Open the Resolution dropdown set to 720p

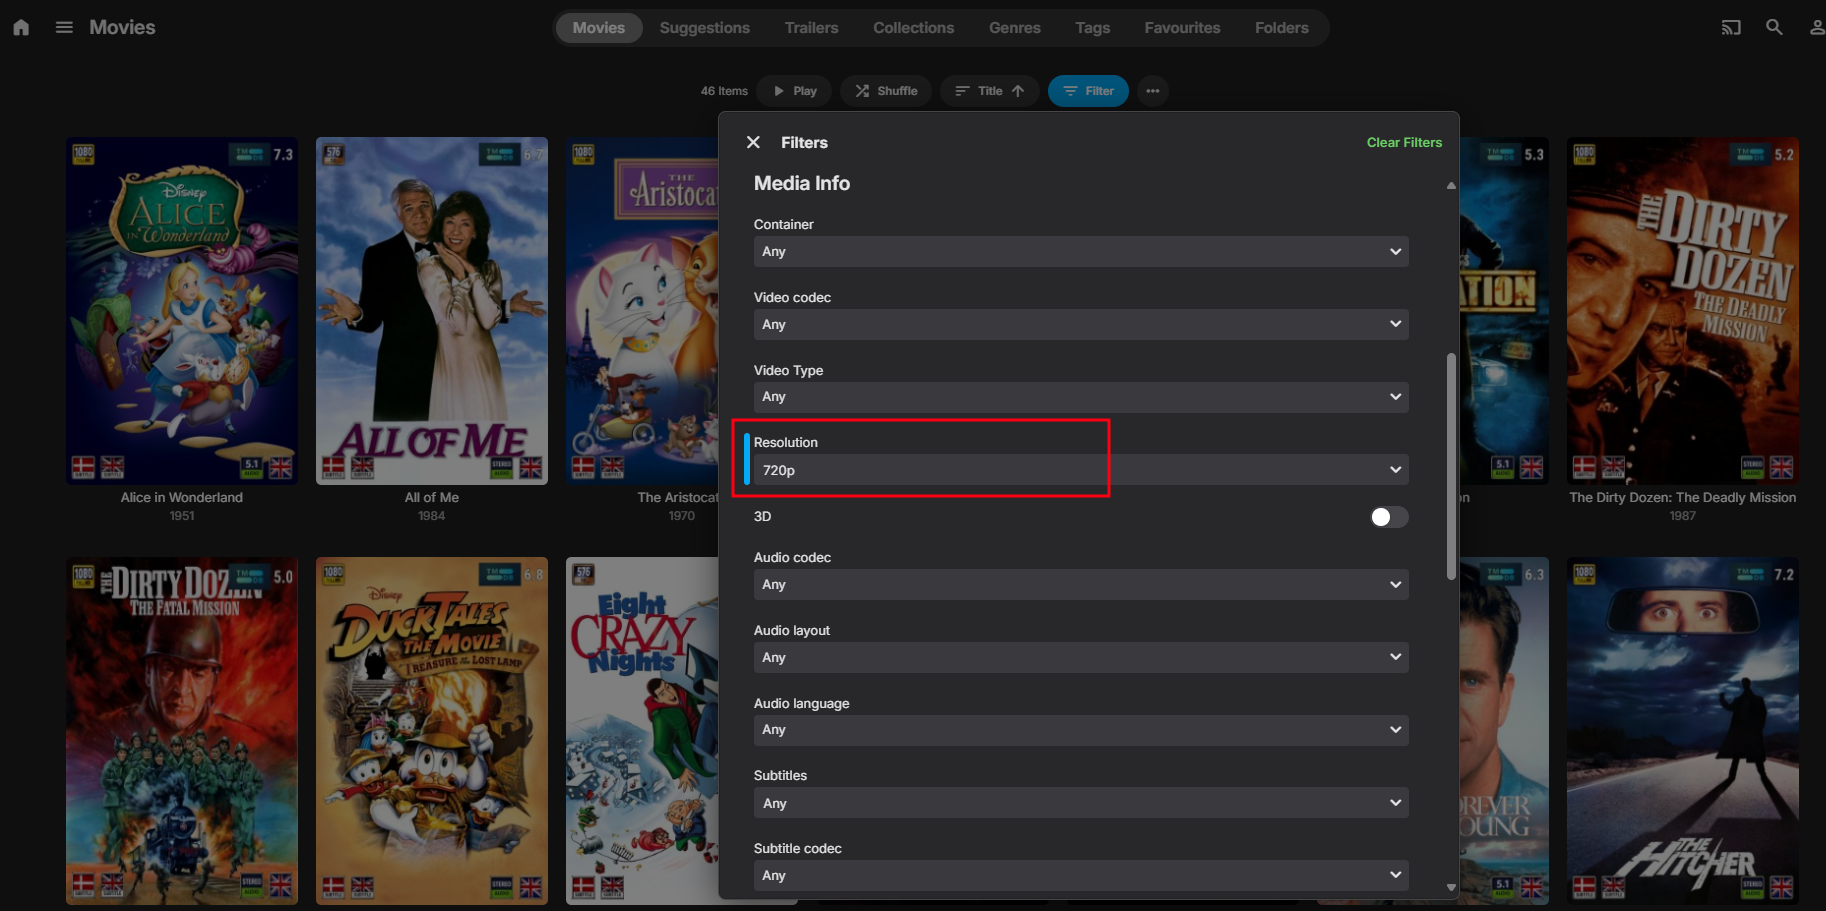tap(1081, 470)
